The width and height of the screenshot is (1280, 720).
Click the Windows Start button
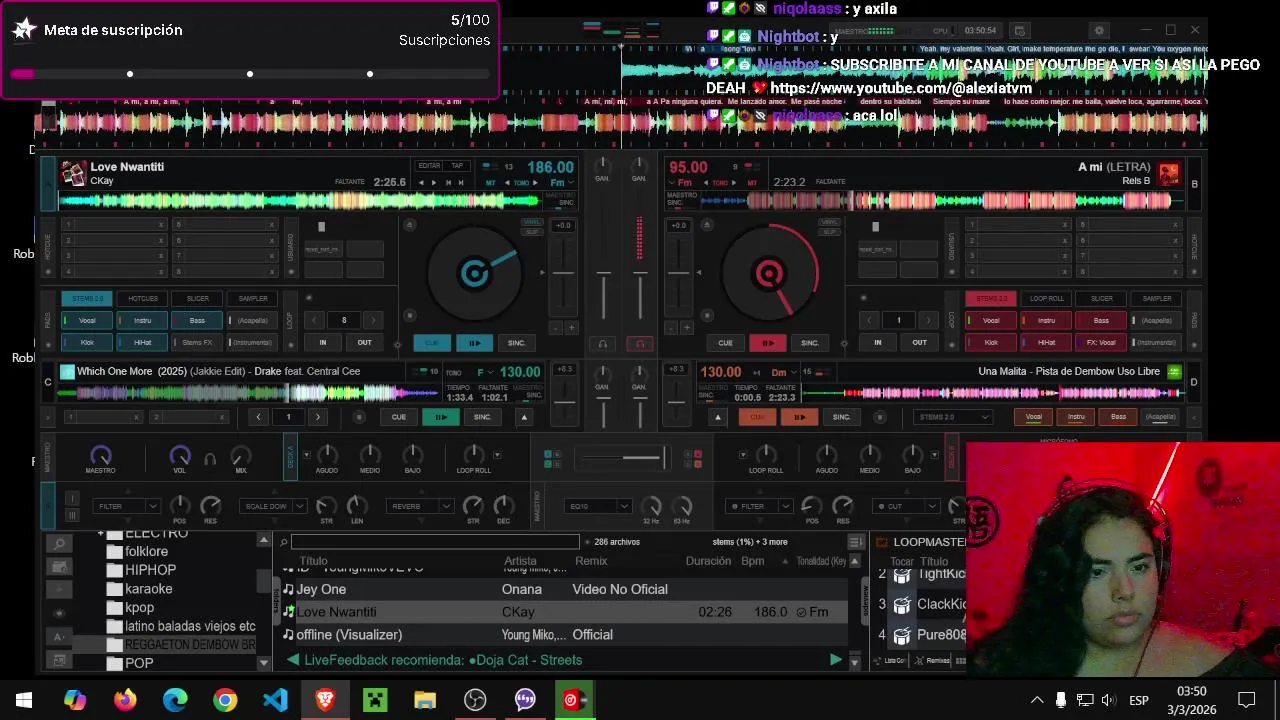click(24, 700)
